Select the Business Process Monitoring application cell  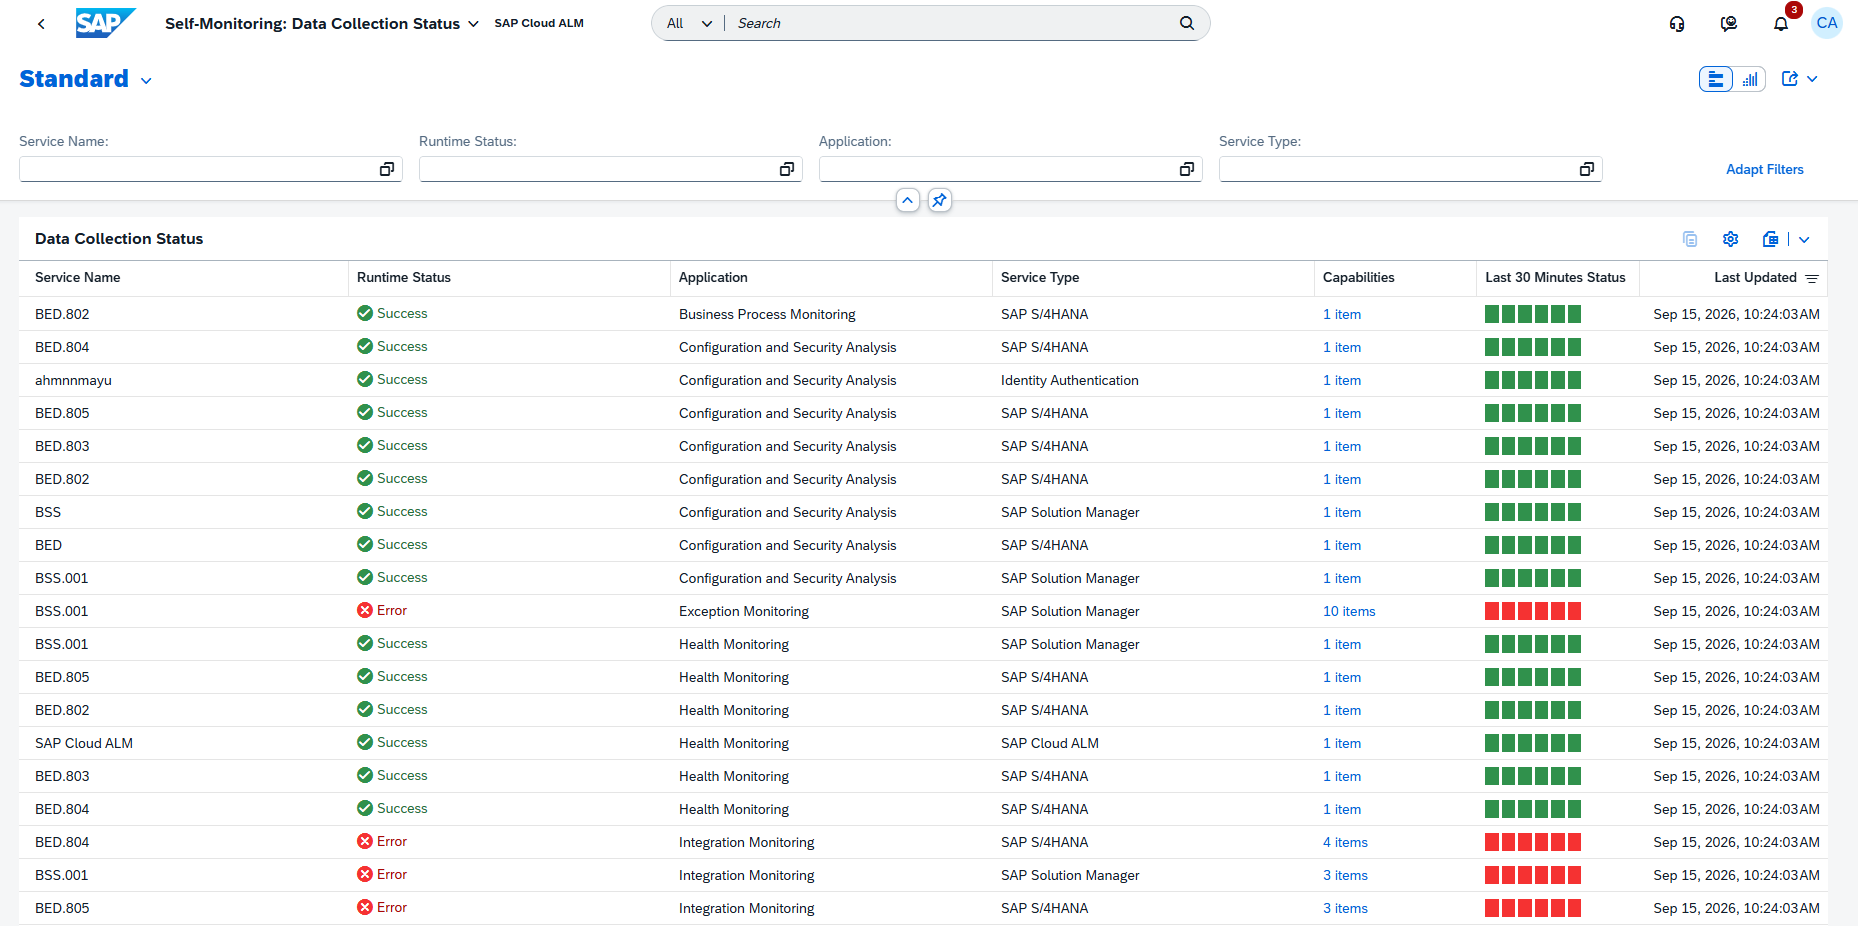[x=831, y=314]
